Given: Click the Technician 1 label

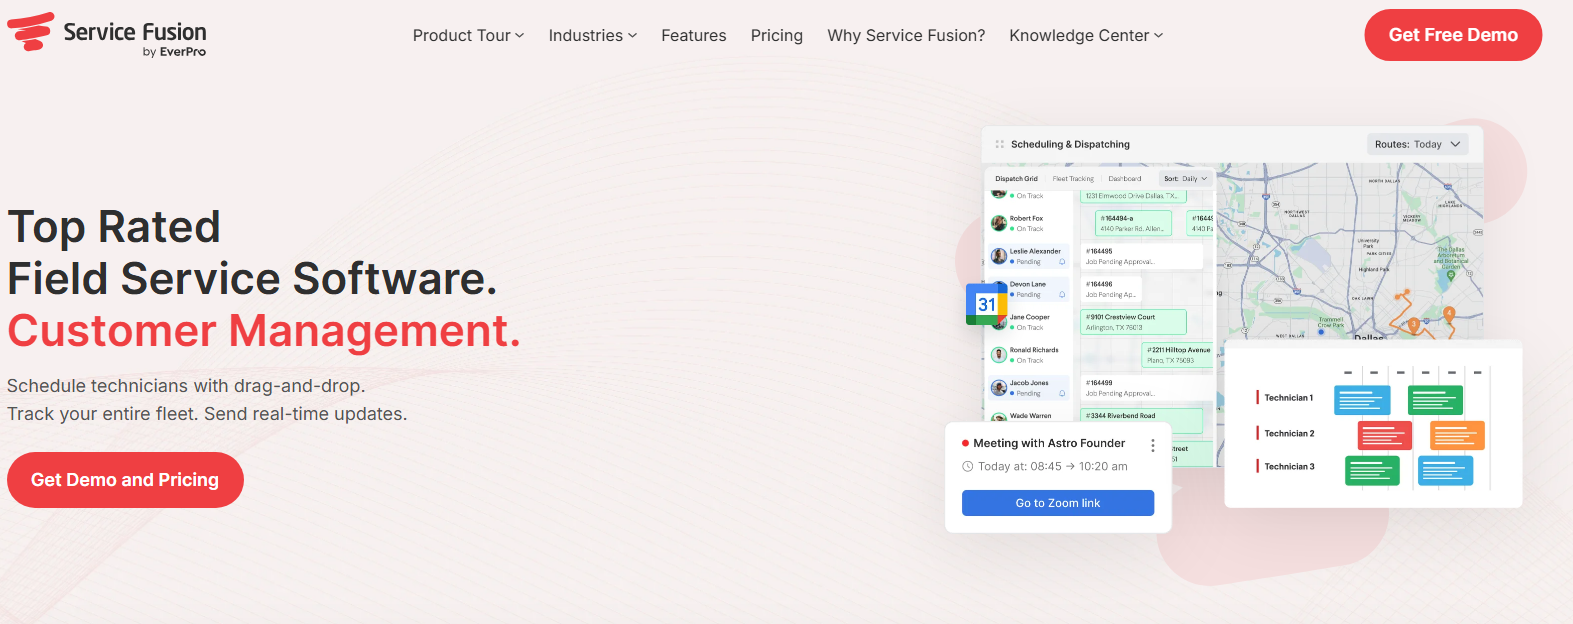Looking at the screenshot, I should pyautogui.click(x=1288, y=398).
